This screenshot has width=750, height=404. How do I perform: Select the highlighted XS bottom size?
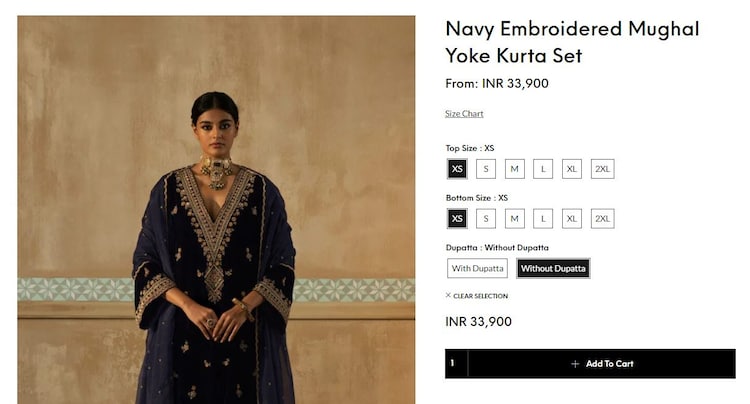pos(457,218)
